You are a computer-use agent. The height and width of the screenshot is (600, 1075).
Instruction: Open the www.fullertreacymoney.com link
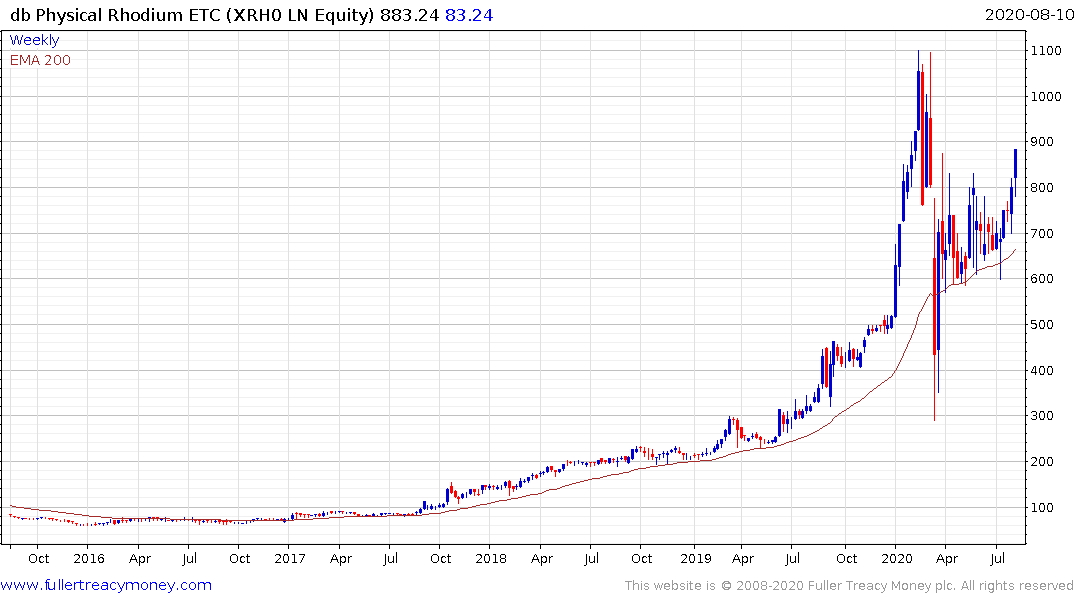(x=106, y=585)
